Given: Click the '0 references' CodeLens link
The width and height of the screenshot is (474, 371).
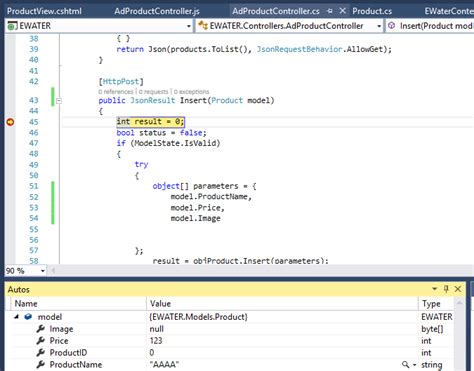Looking at the screenshot, I should 116,91.
